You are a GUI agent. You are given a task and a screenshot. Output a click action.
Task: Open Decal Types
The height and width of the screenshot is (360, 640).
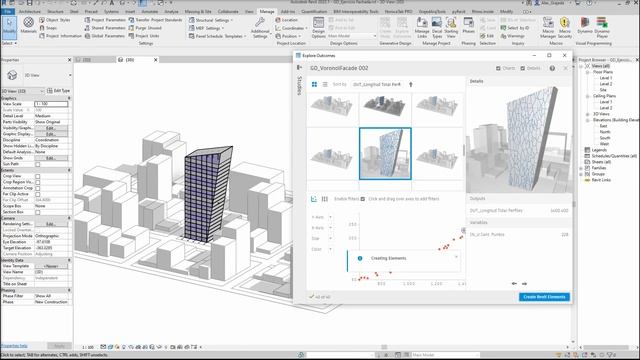437,28
